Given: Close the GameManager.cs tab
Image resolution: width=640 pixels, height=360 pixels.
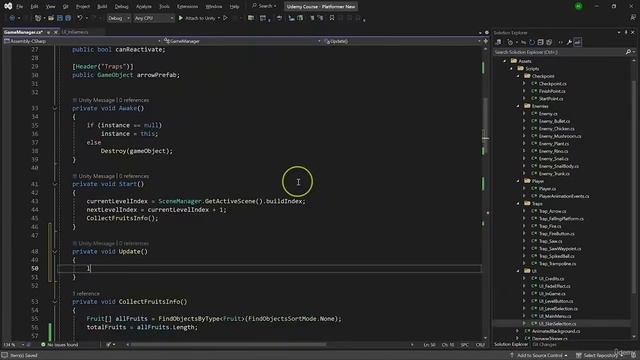Looking at the screenshot, I should click(x=56, y=32).
